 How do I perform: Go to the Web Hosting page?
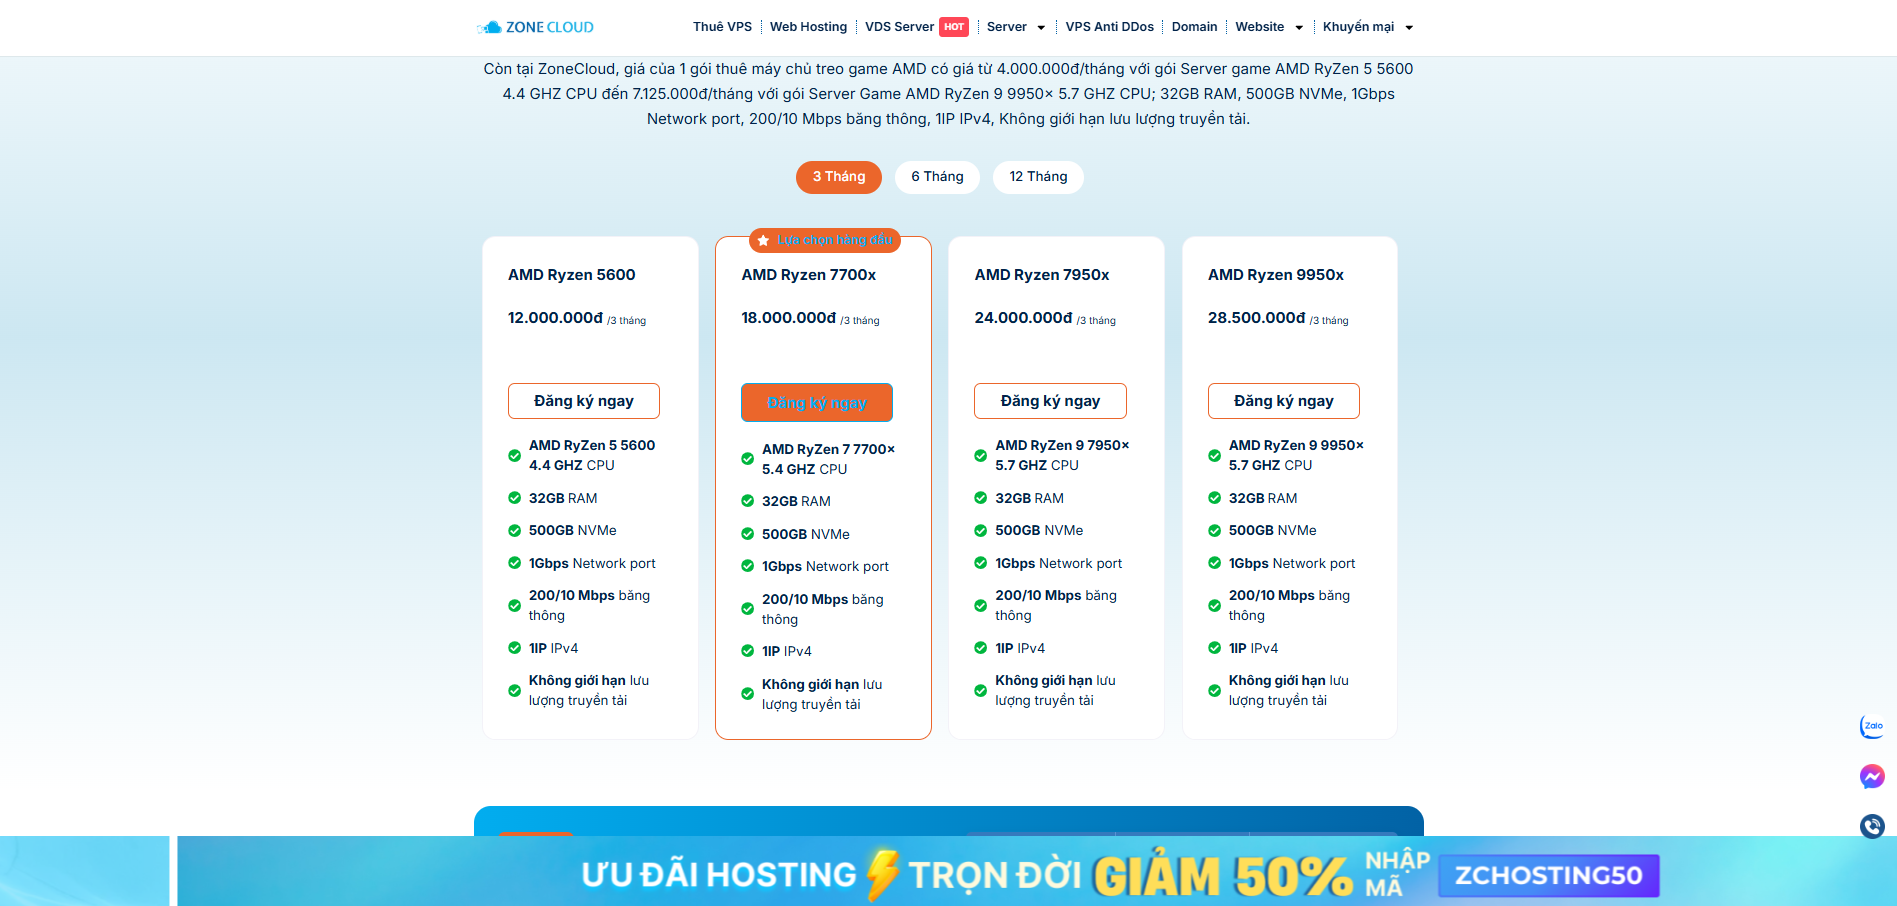(808, 27)
